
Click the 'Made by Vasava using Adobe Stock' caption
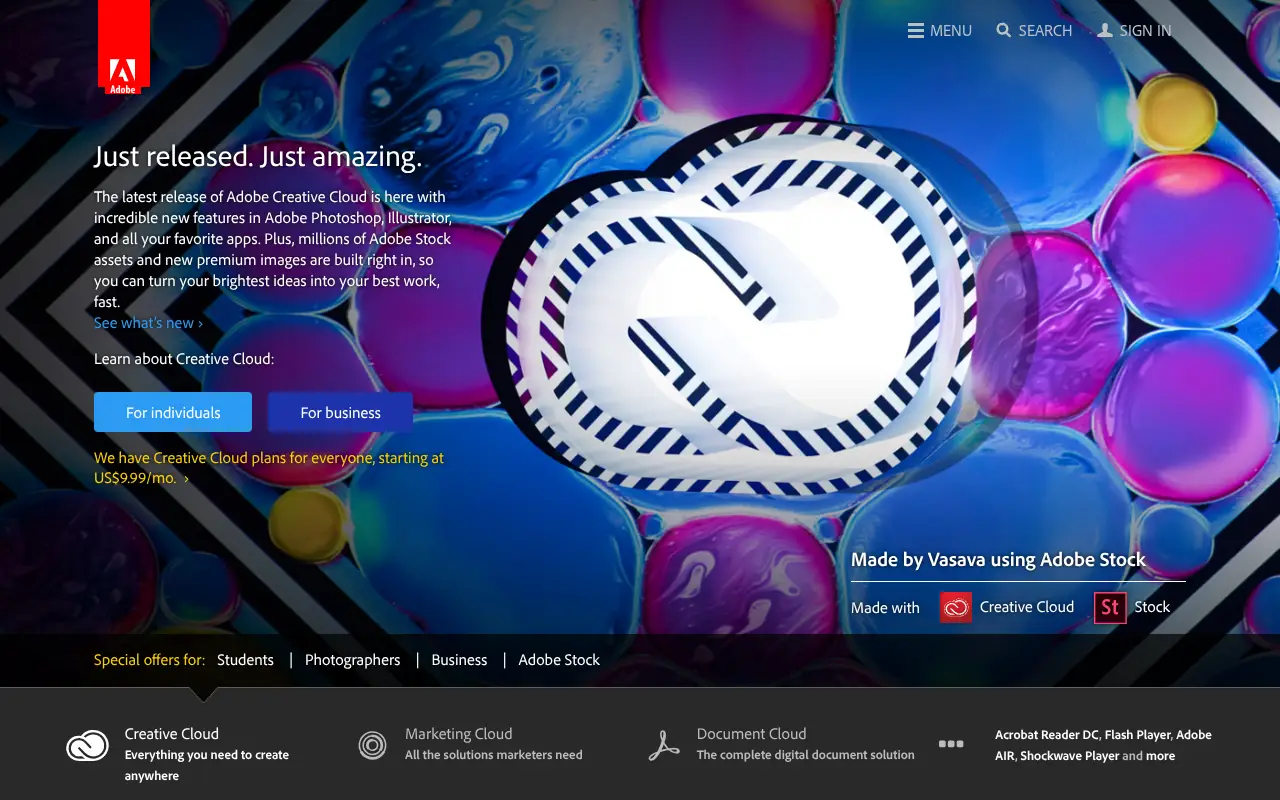pos(998,560)
